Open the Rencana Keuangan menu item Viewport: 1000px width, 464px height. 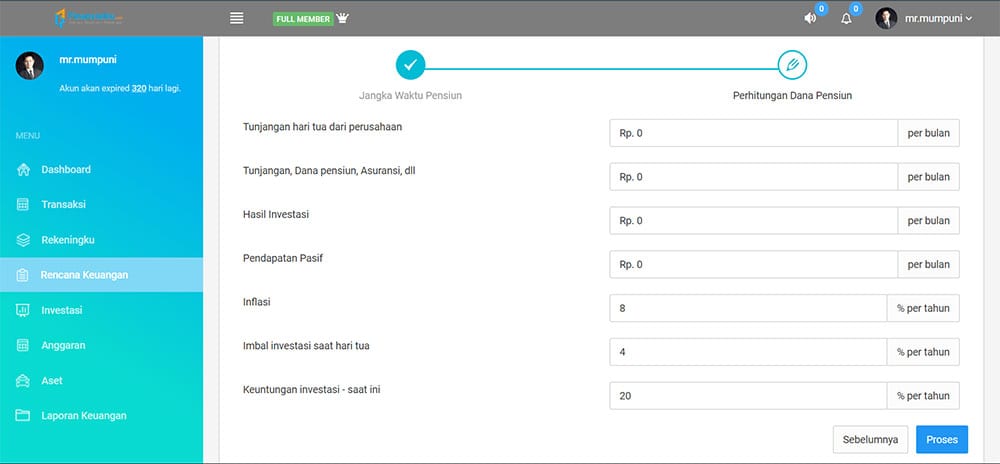[84, 275]
